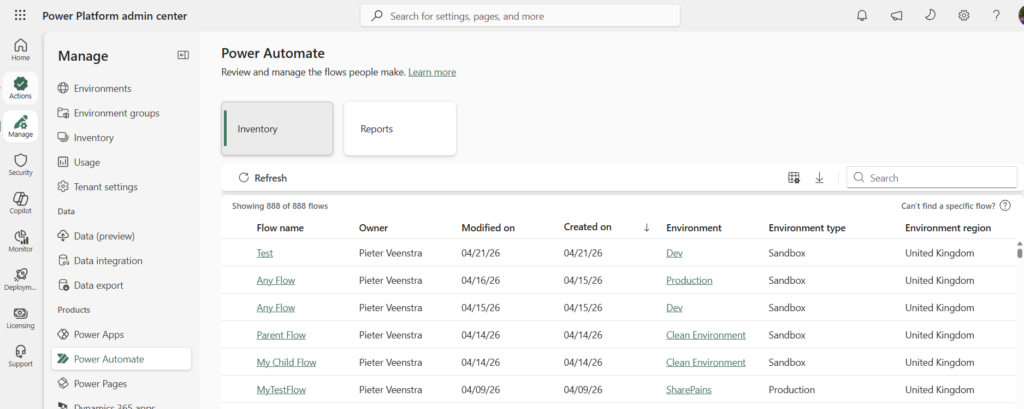Open Deployment in the left rail
Viewport: 1024px width, 409px height.
pos(20,279)
